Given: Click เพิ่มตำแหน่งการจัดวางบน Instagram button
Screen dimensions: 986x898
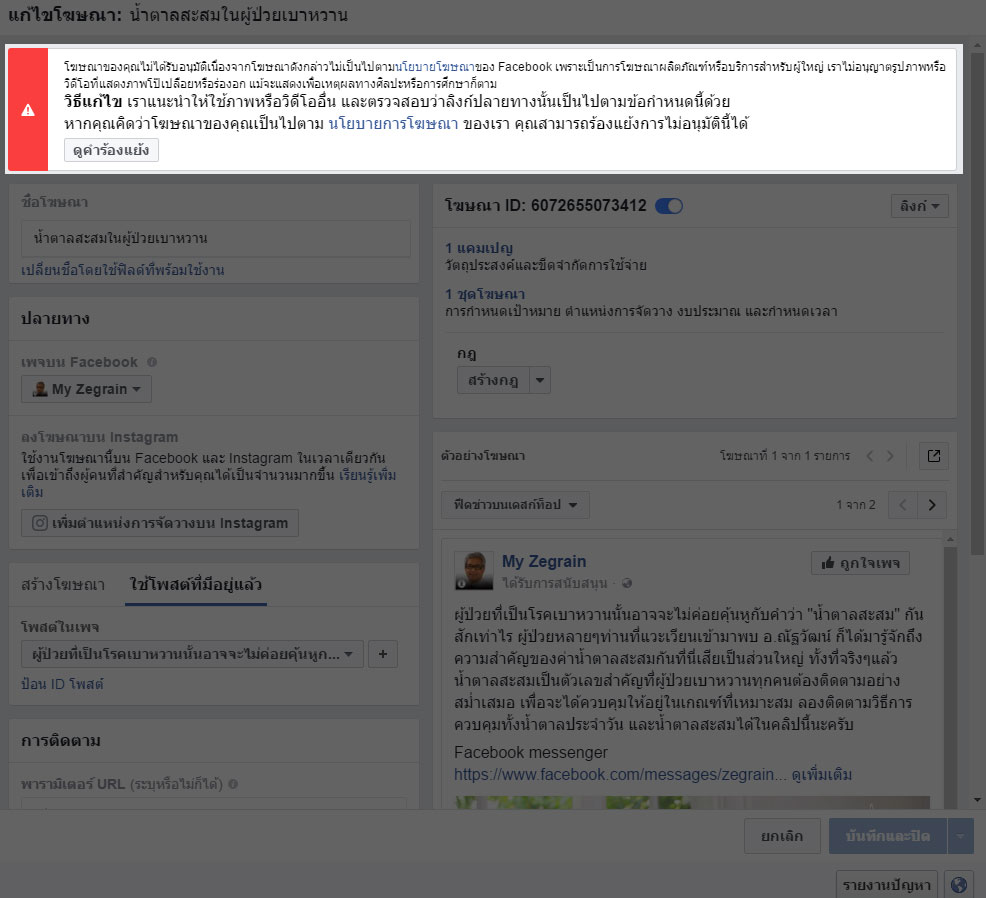Looking at the screenshot, I should click(160, 523).
